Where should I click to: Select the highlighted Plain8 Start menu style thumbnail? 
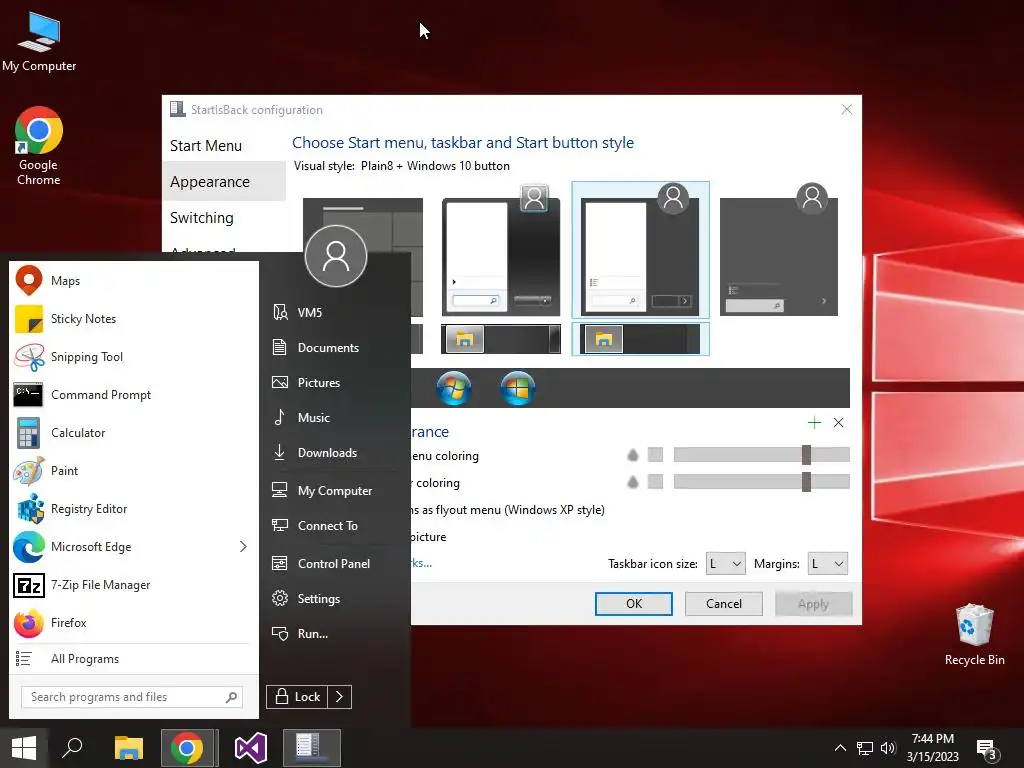(x=640, y=249)
